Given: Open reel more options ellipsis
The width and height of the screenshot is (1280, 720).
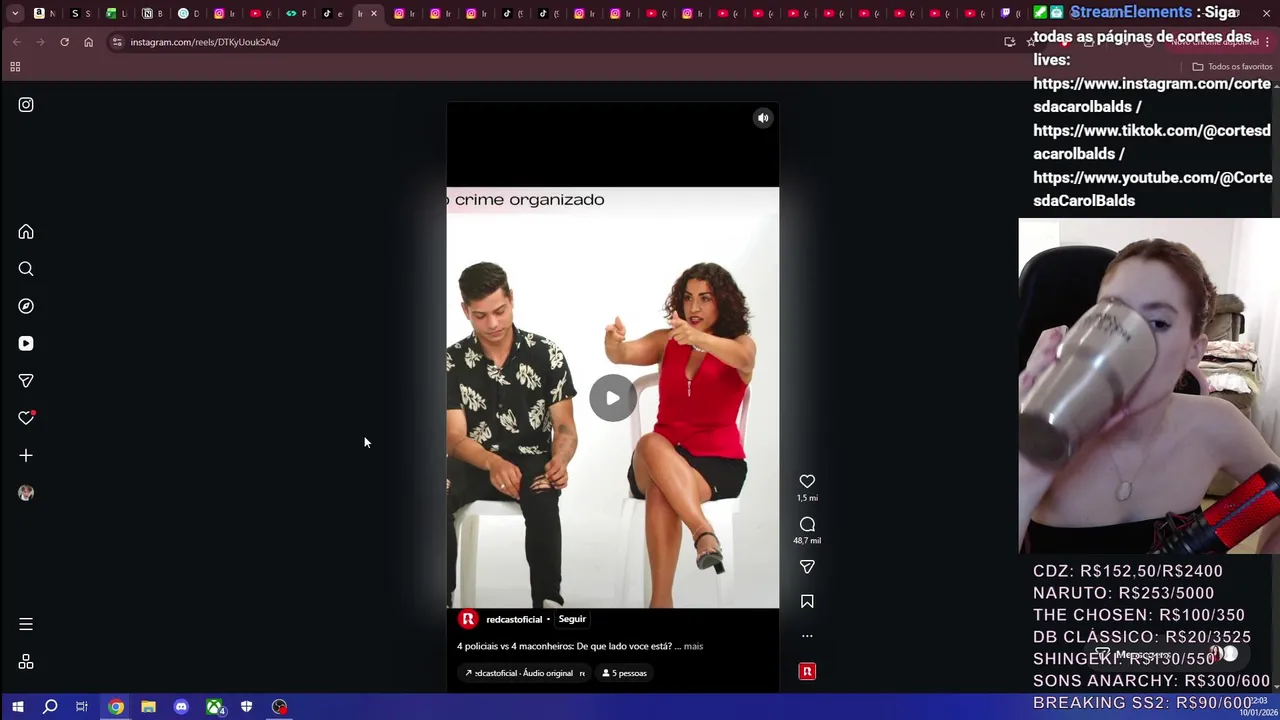Looking at the screenshot, I should (x=807, y=636).
